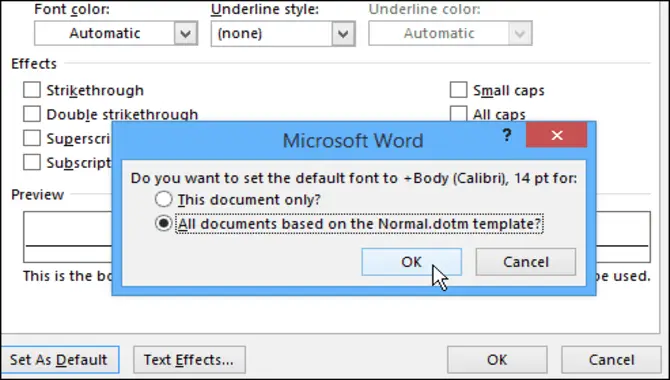Image resolution: width=670 pixels, height=380 pixels.
Task: Select All documents based on Normal.dotm option
Action: pyautogui.click(x=164, y=224)
